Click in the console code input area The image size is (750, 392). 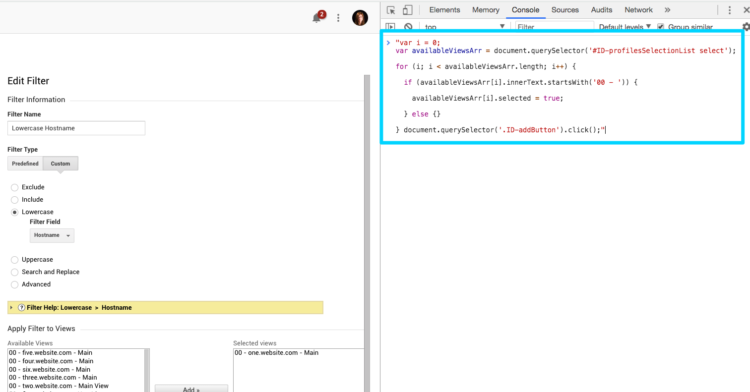[x=562, y=86]
